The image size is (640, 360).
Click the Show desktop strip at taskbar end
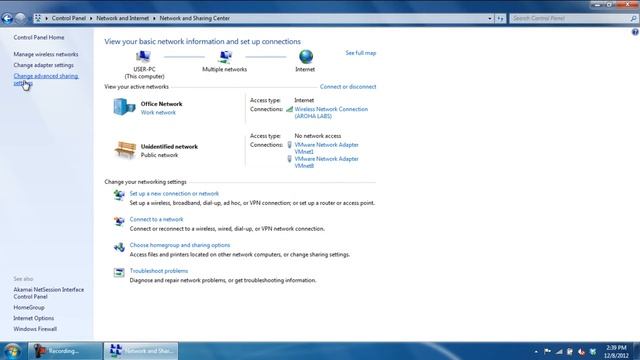(637, 351)
